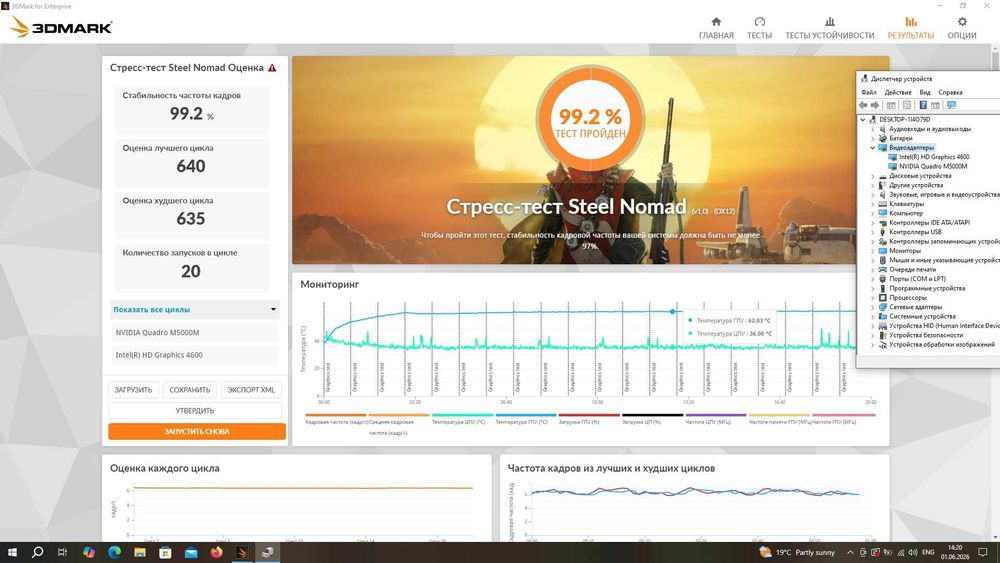Image resolution: width=1000 pixels, height=563 pixels.
Task: Select NVIDIA Quadro M5000M in Device Manager tree
Action: pyautogui.click(x=933, y=166)
